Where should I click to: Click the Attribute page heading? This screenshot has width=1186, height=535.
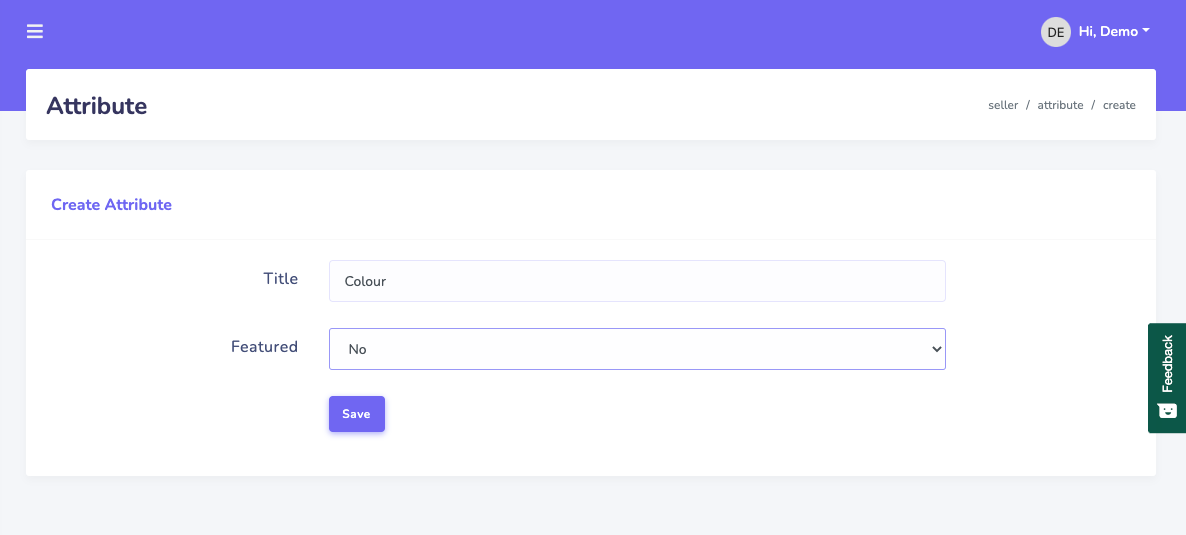(97, 106)
